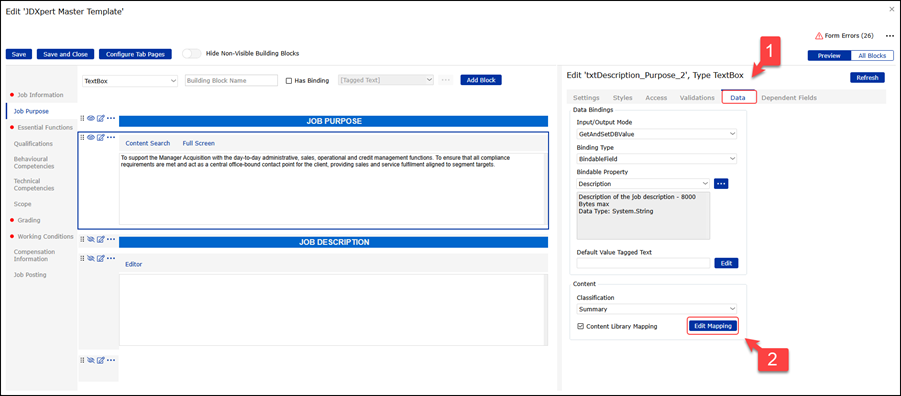Screen dimensions: 901x396
Task: Close the Edit JDXpert Master Template dialog
Action: point(891,9)
